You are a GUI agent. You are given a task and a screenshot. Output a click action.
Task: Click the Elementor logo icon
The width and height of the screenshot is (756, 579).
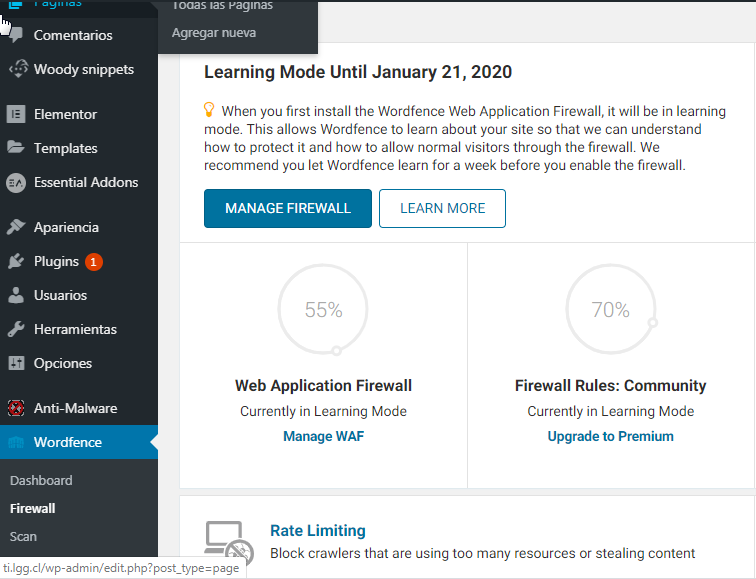16,114
